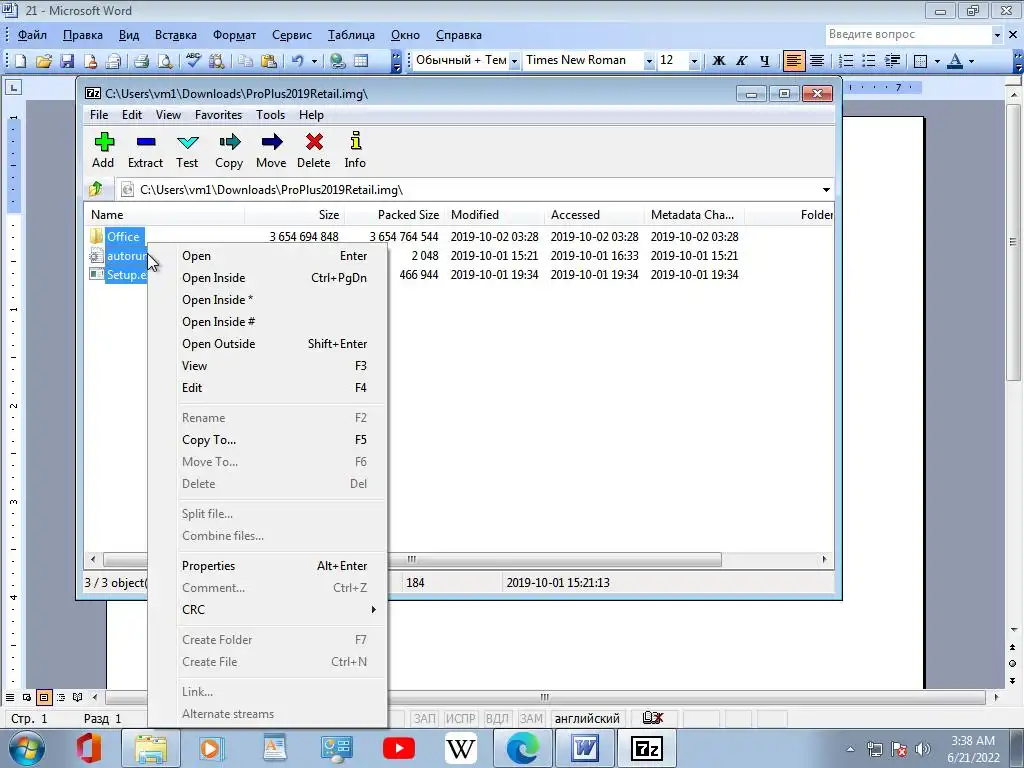Open the Word 'Вставка' menu
The height and width of the screenshot is (768, 1024).
pos(176,35)
